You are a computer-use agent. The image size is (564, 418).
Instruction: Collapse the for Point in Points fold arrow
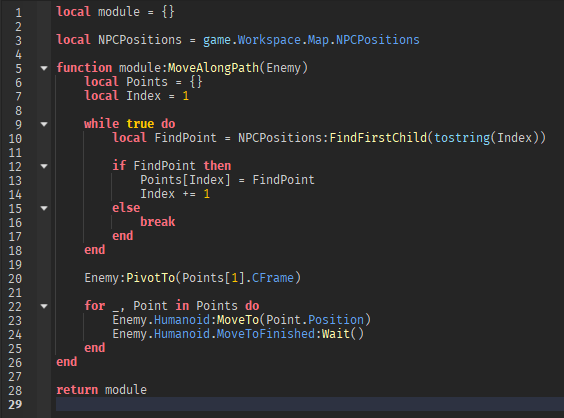point(44,306)
